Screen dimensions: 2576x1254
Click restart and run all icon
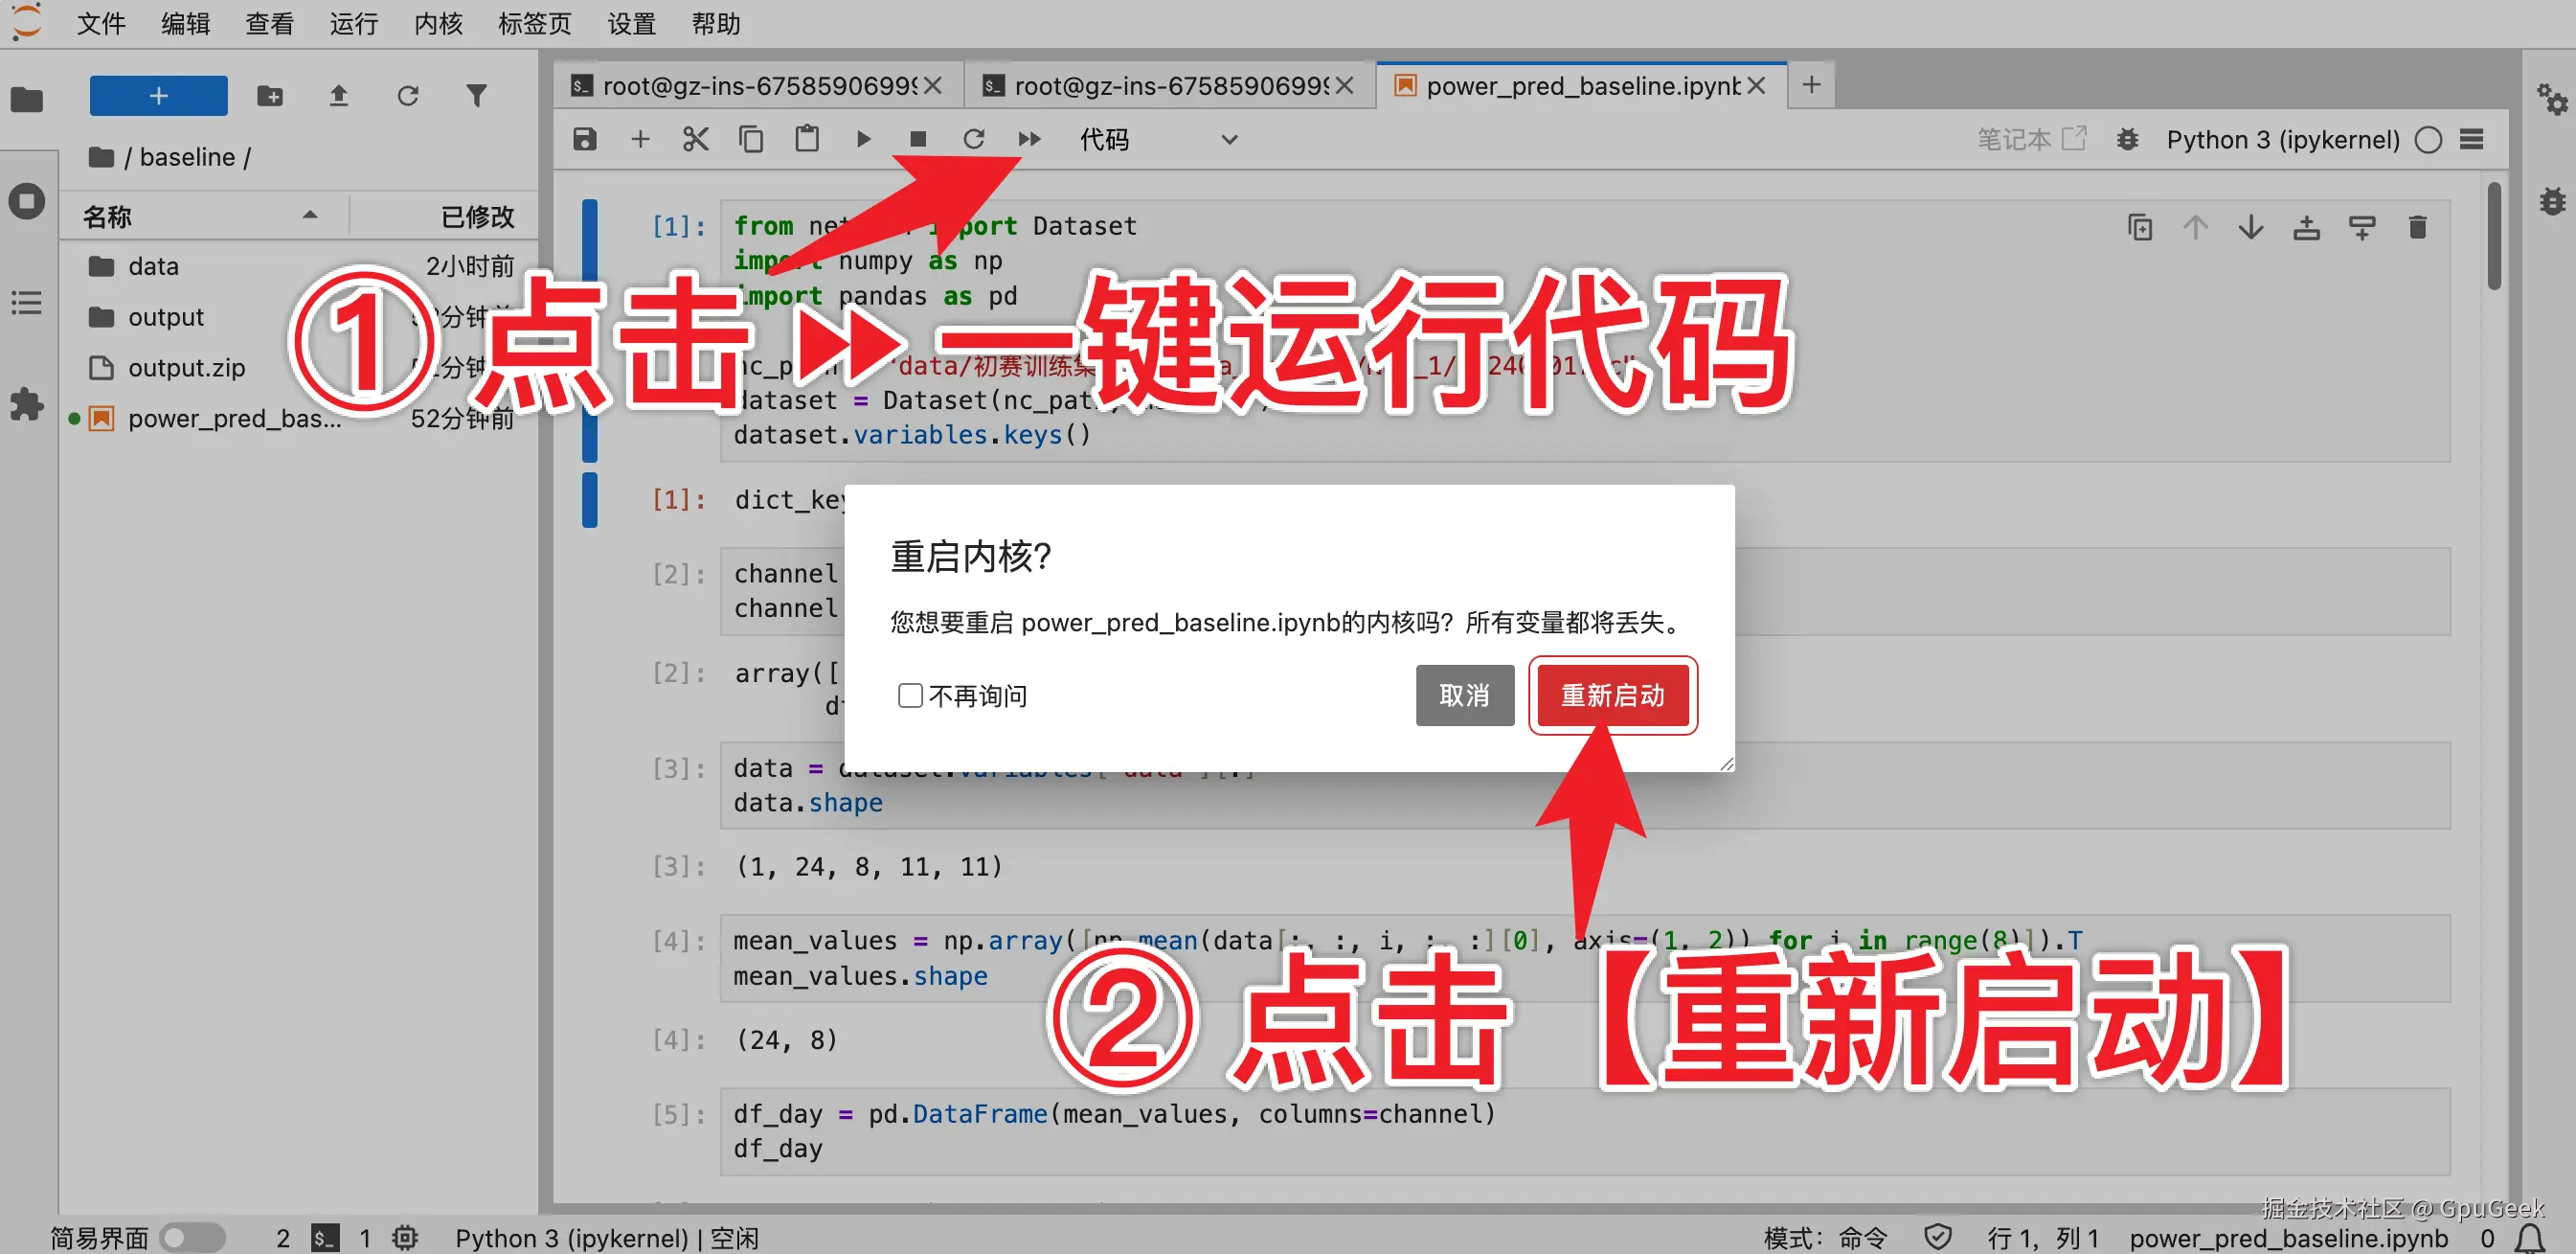tap(1029, 139)
